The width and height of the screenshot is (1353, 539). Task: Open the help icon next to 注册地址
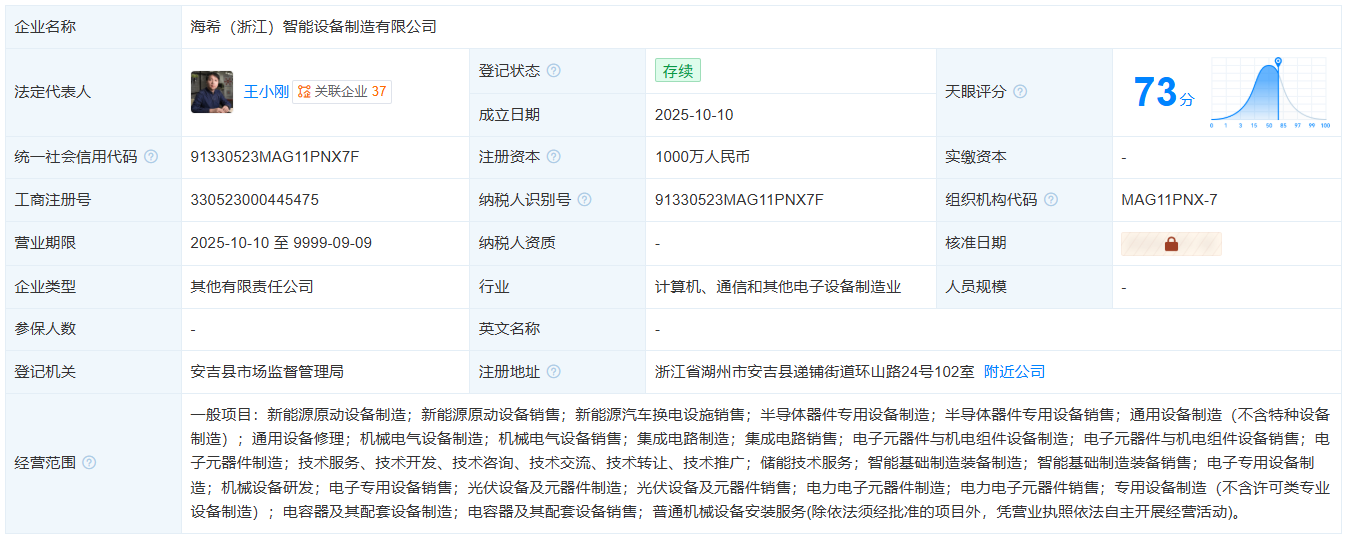pyautogui.click(x=553, y=372)
